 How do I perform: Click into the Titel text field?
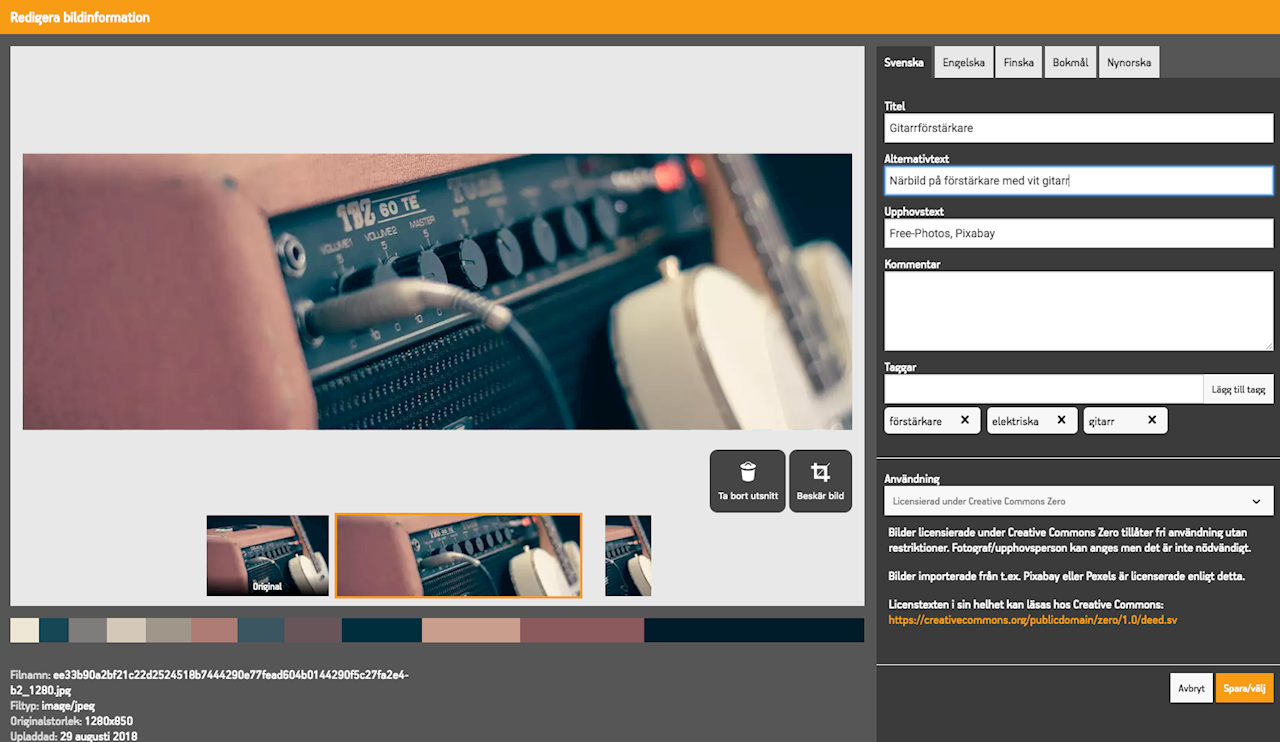pyautogui.click(x=1078, y=128)
